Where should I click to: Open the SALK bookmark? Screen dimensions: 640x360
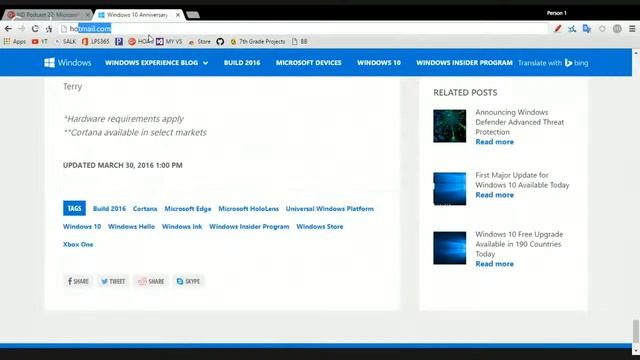pyautogui.click(x=66, y=41)
